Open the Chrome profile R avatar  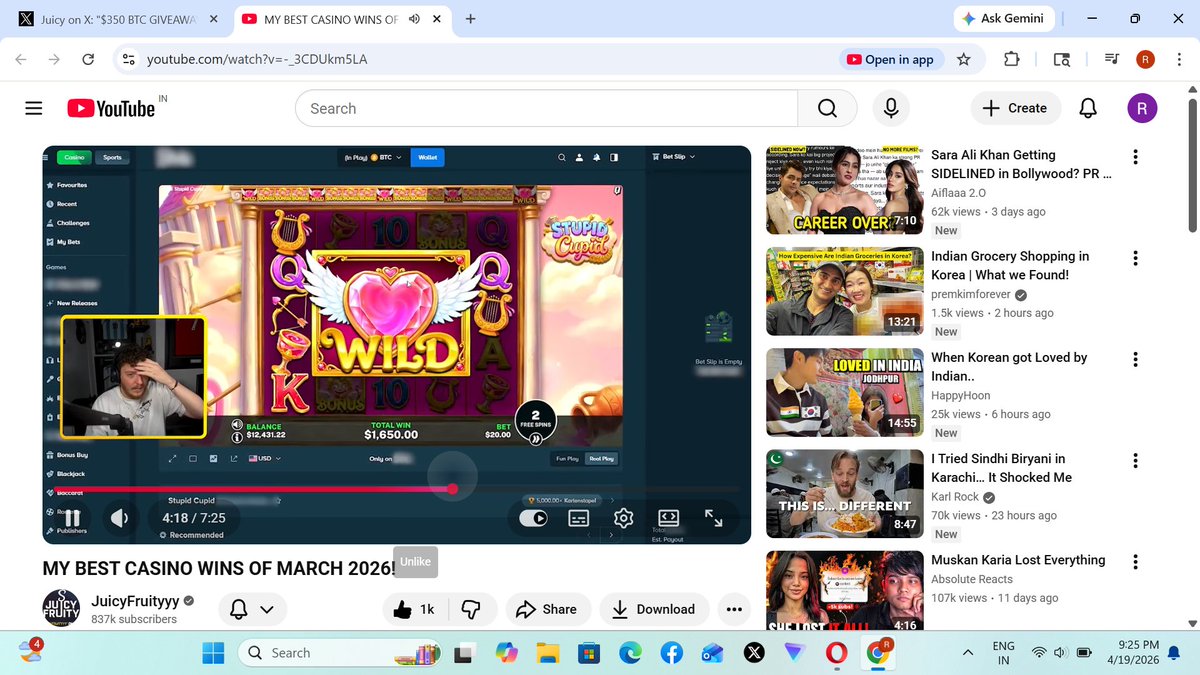point(1145,60)
